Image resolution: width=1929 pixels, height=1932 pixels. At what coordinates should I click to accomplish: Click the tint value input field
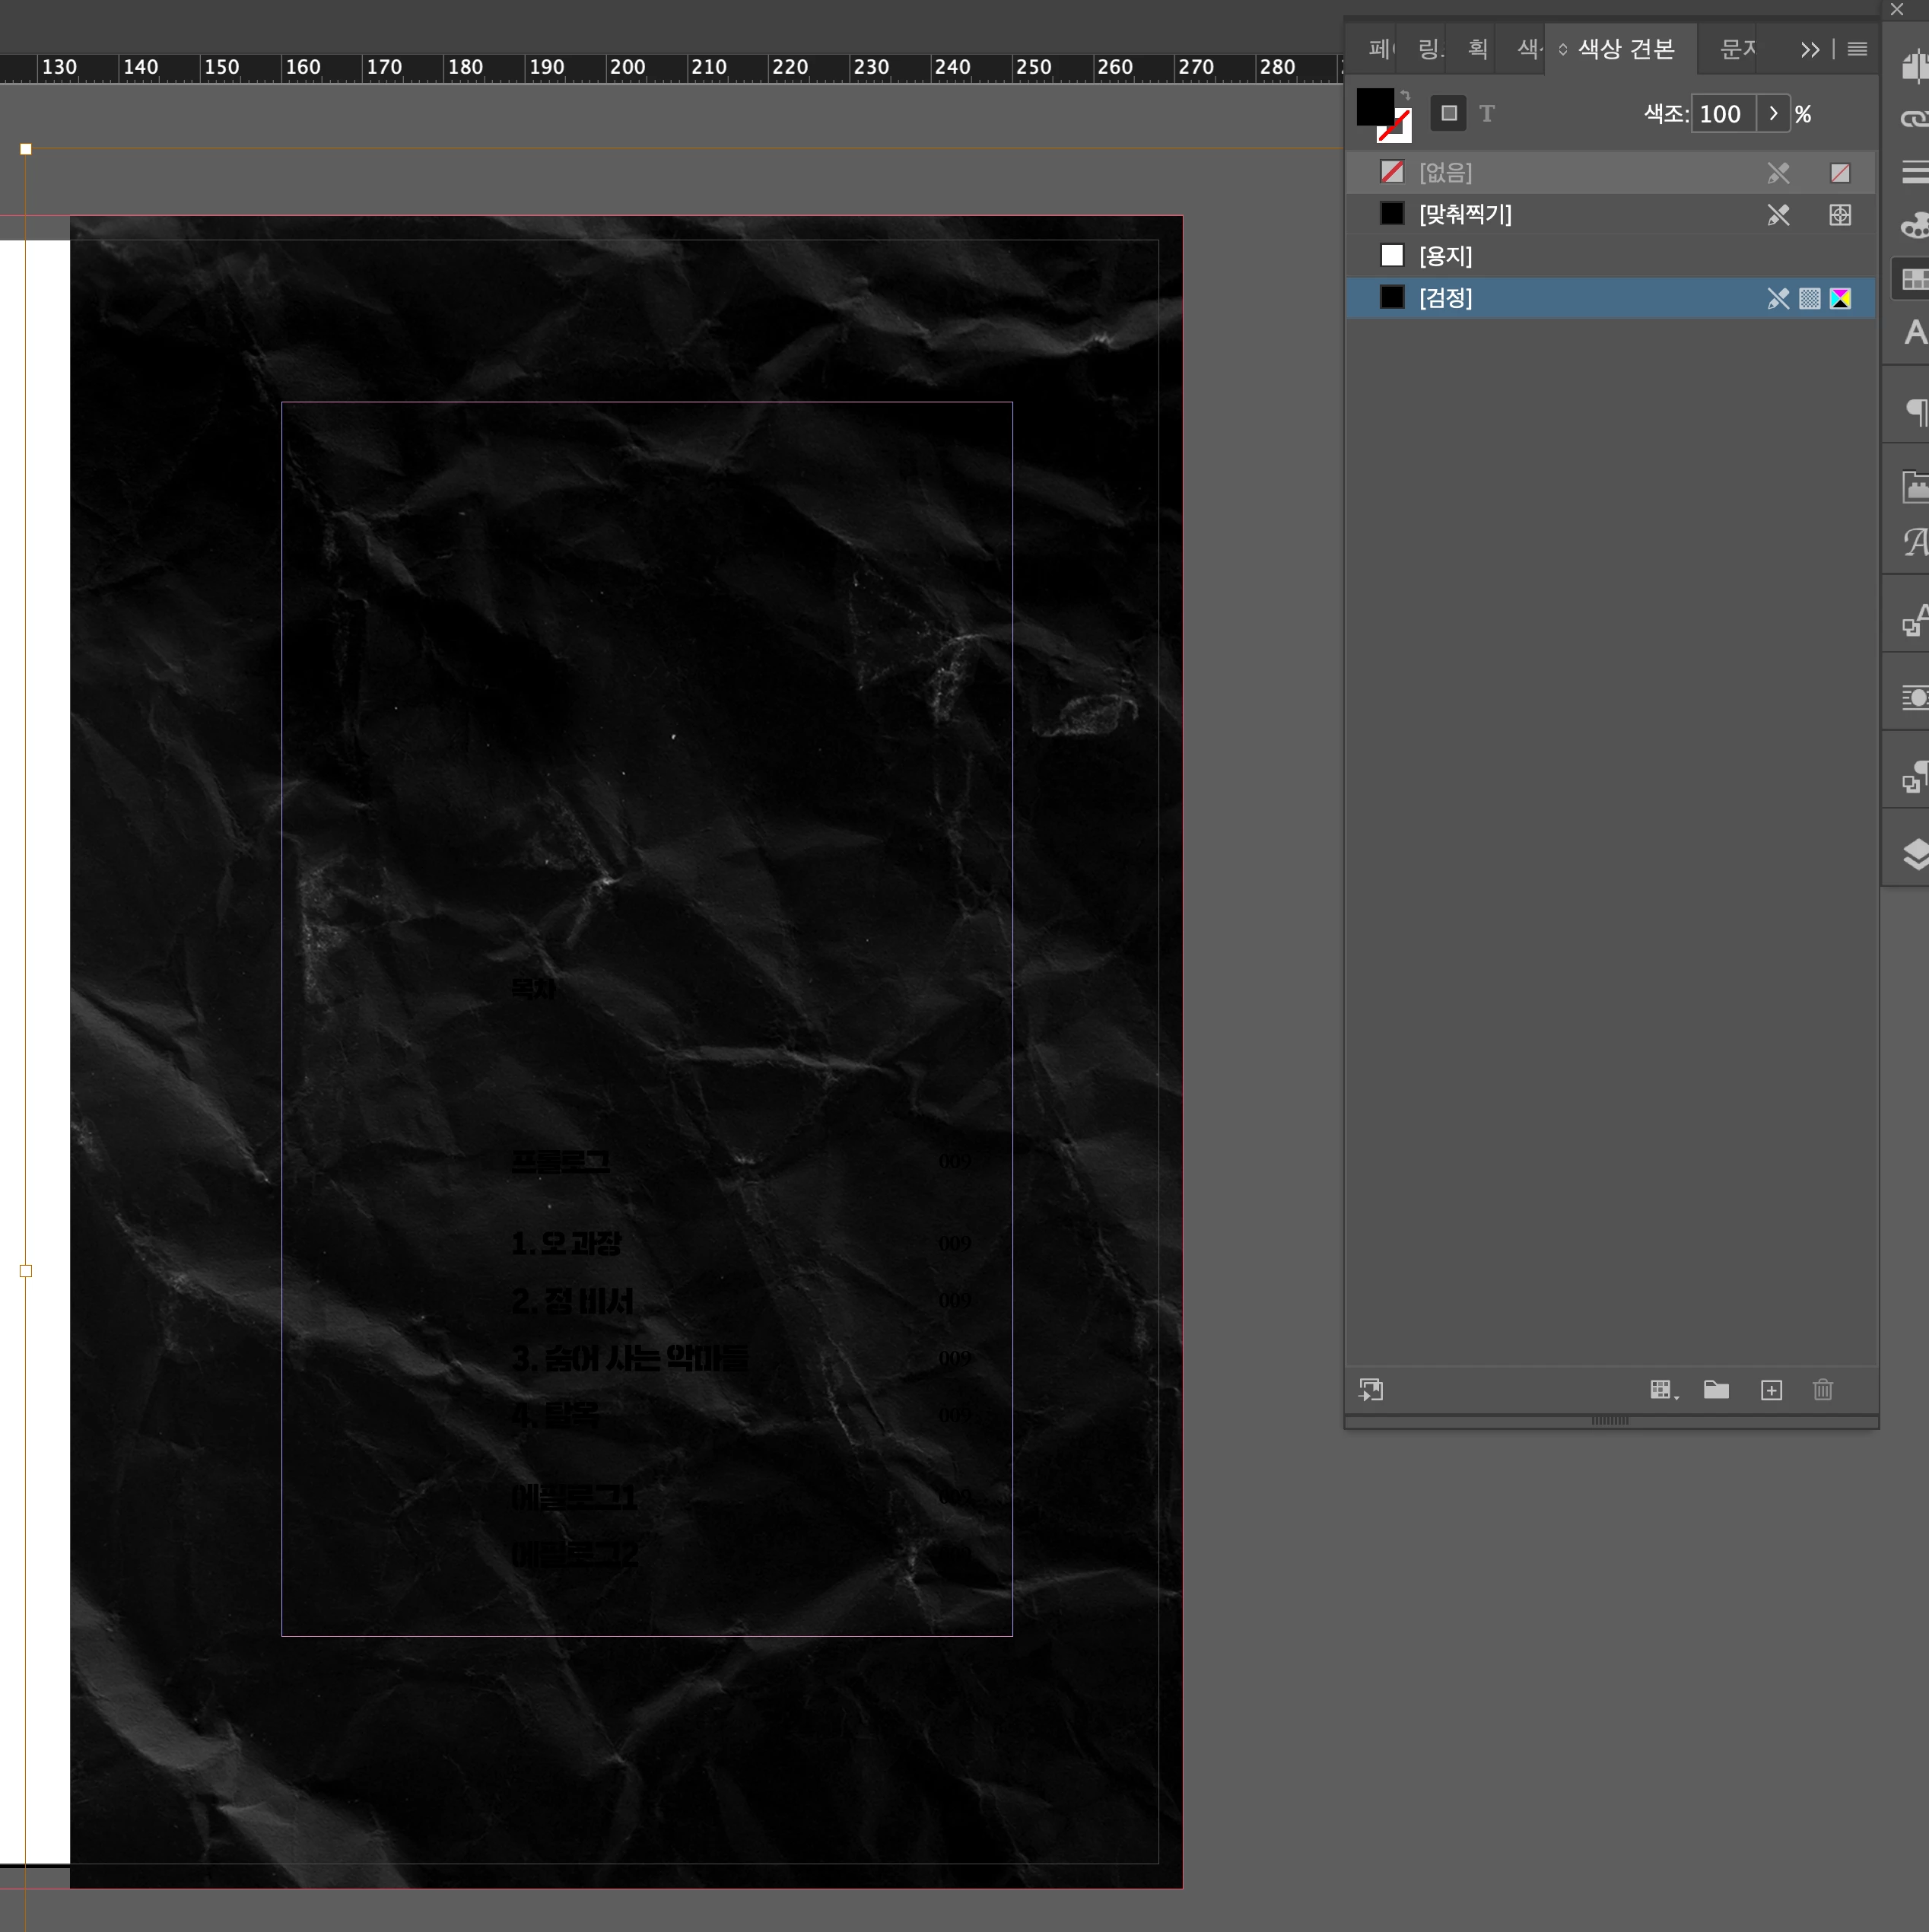coord(1722,114)
